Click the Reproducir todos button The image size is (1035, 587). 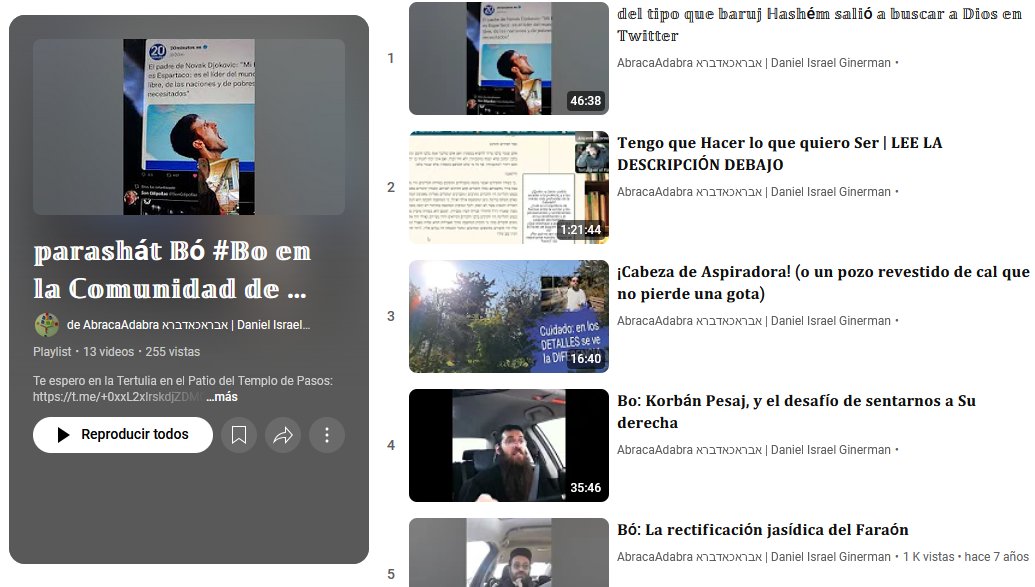[x=123, y=435]
